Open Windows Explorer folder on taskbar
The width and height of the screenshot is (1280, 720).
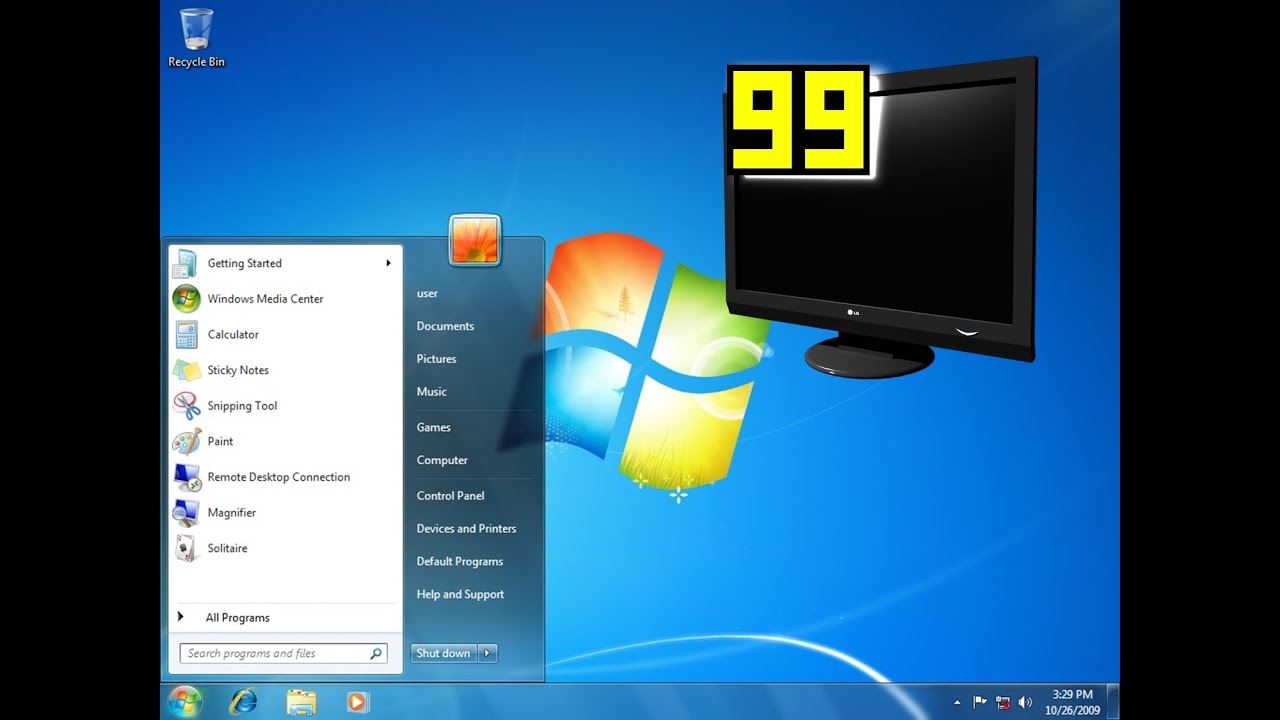[x=301, y=702]
